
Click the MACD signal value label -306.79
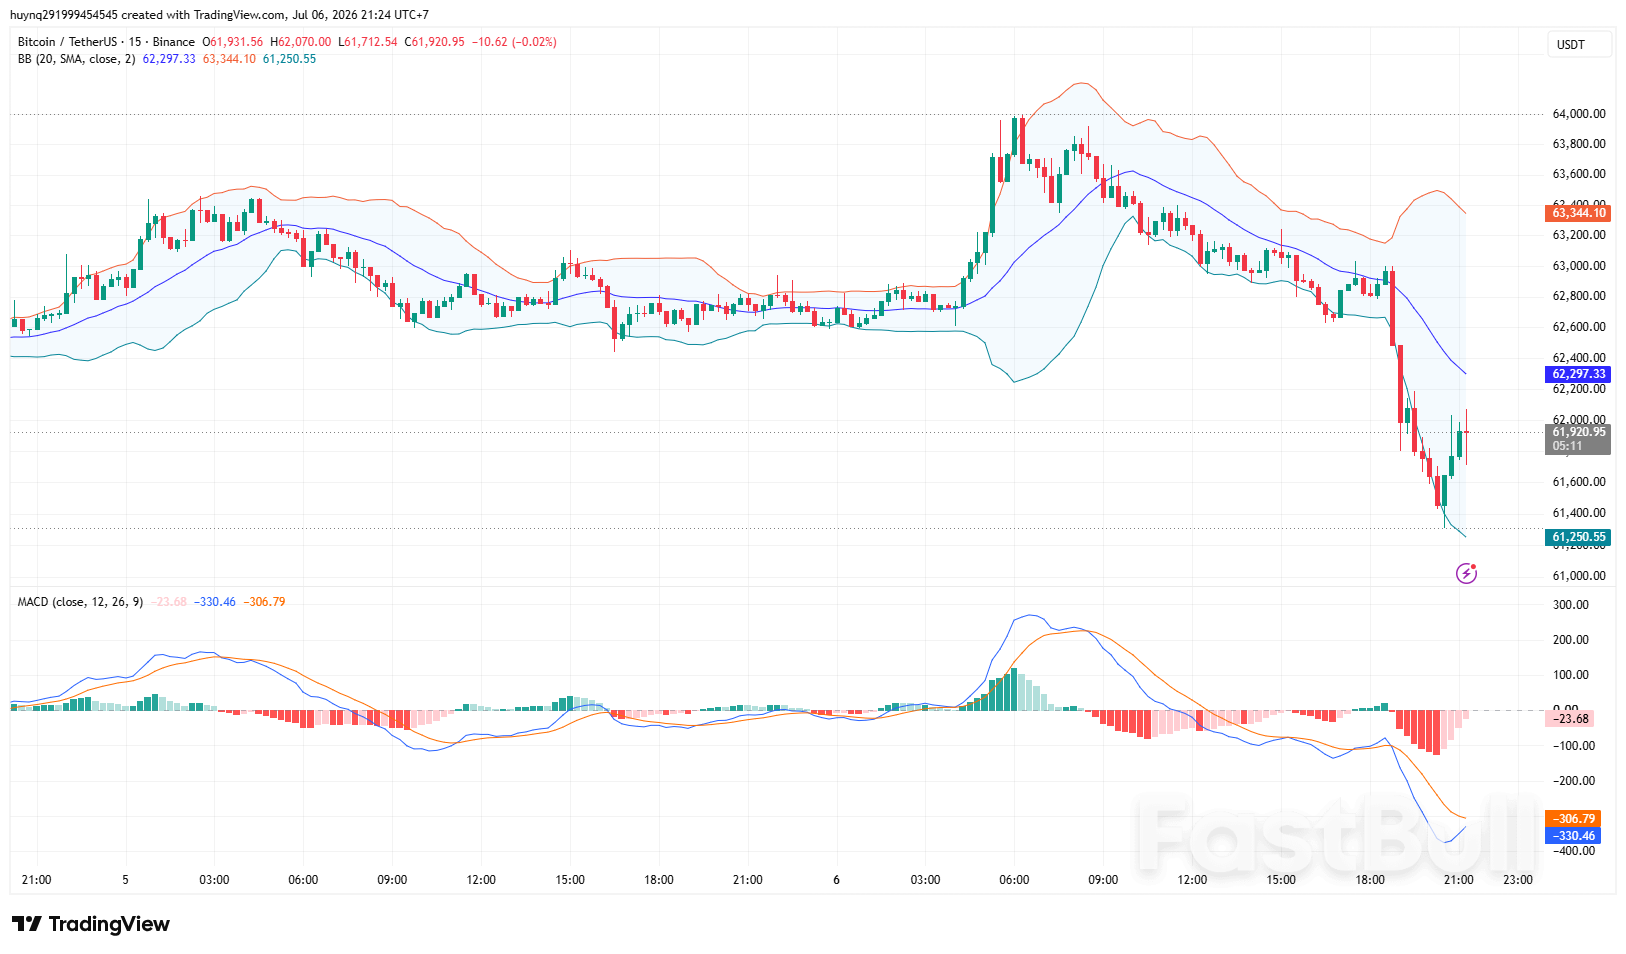tap(1573, 819)
